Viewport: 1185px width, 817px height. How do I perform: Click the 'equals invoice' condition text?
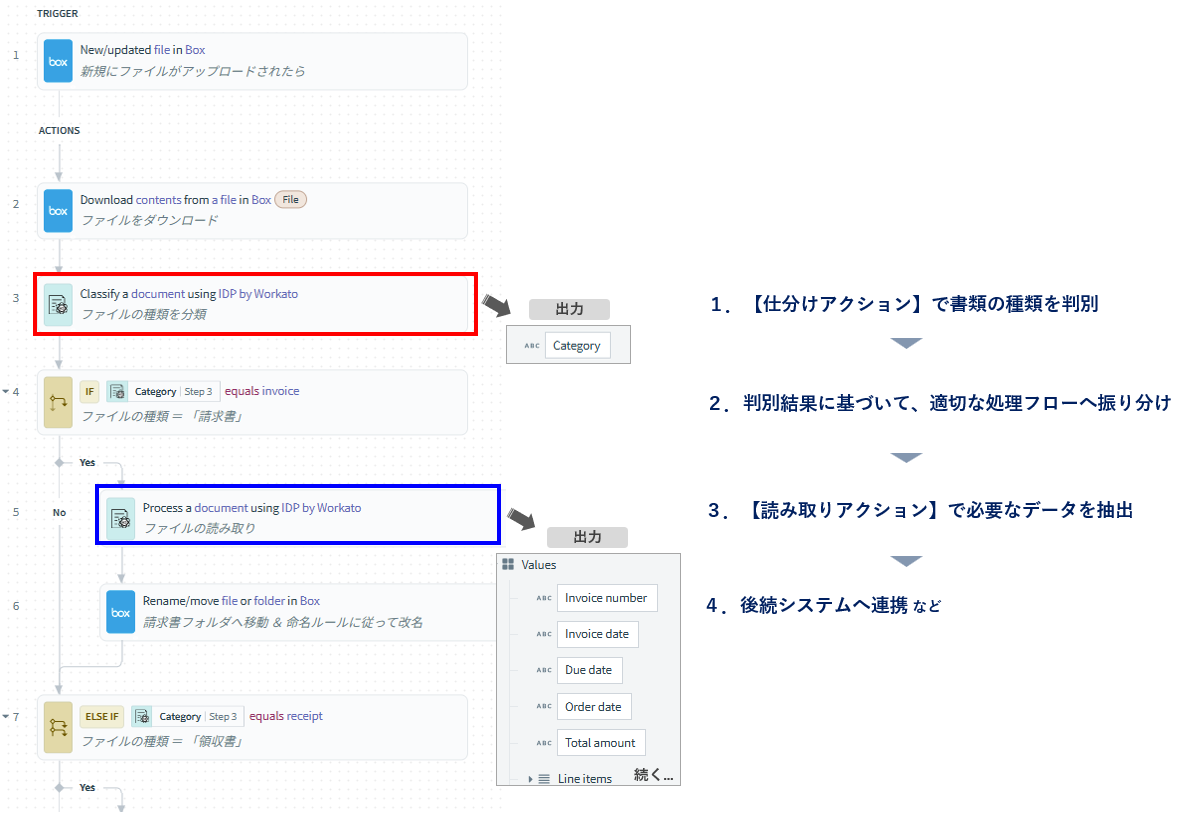tap(262, 391)
